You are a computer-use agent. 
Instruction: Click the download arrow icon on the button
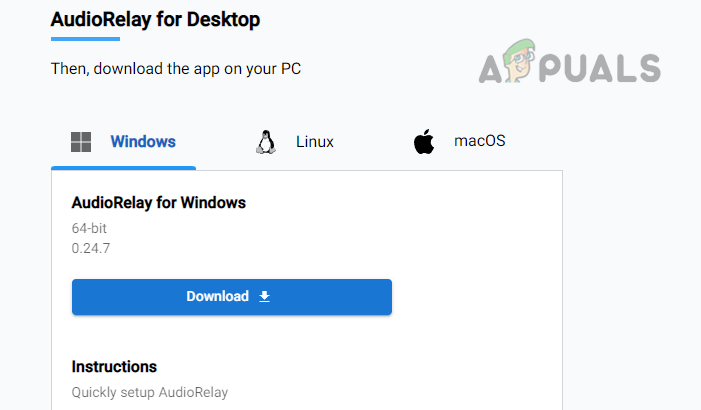(x=265, y=297)
